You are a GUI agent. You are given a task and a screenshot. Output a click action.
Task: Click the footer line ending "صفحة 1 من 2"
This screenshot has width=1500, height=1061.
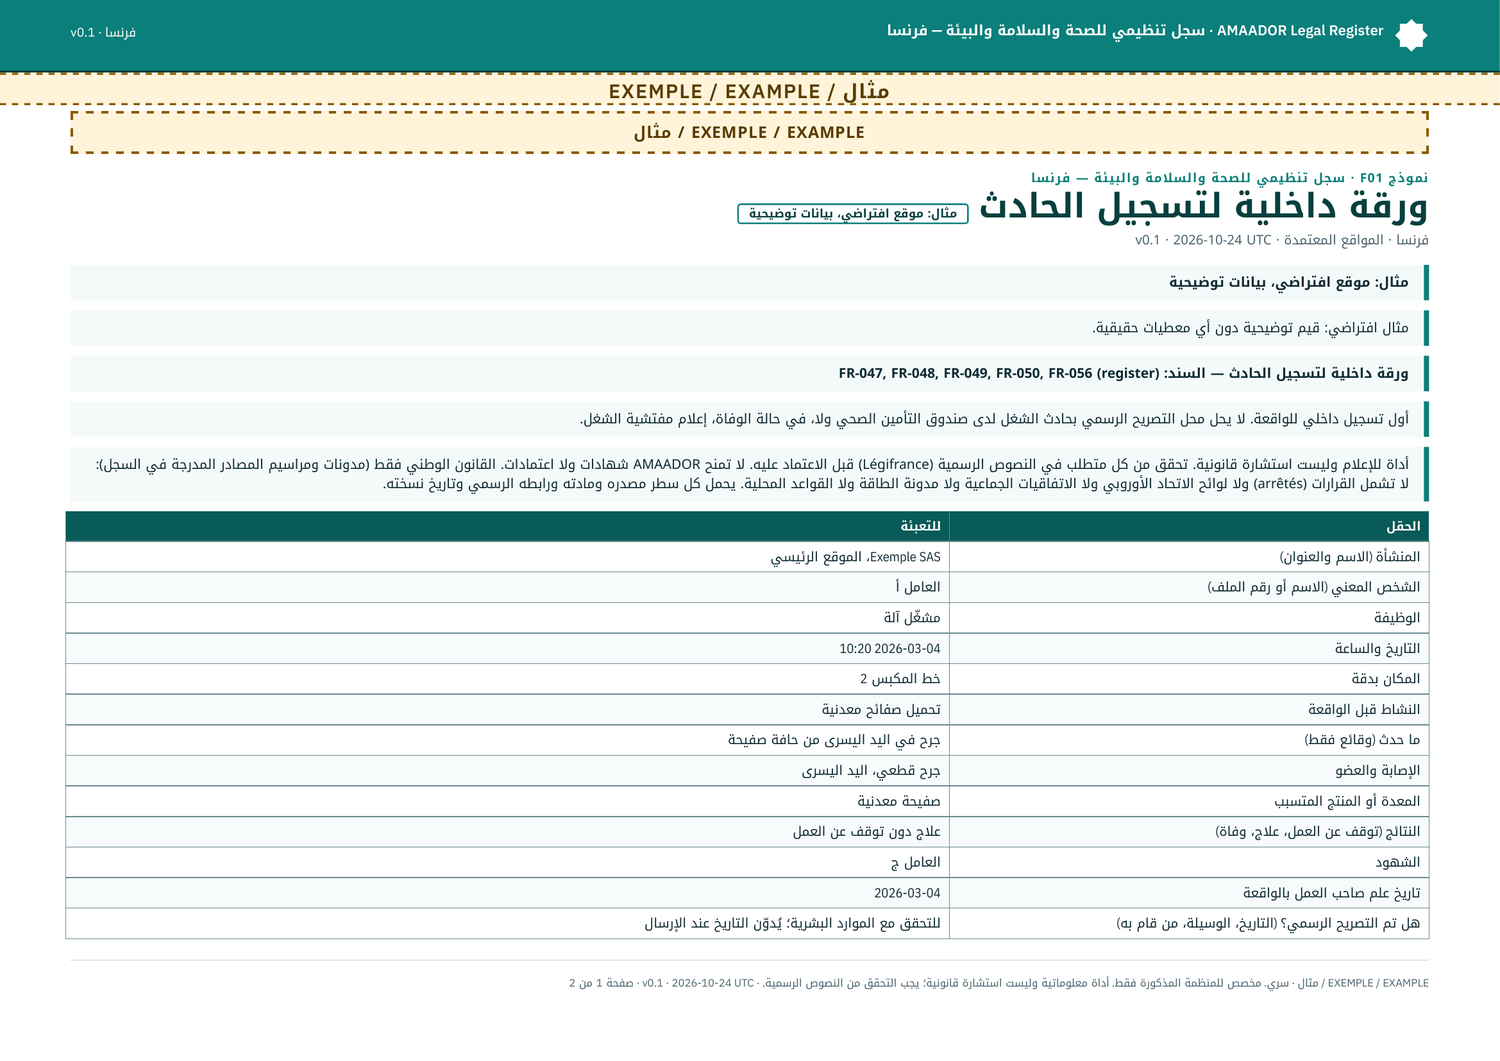999,983
